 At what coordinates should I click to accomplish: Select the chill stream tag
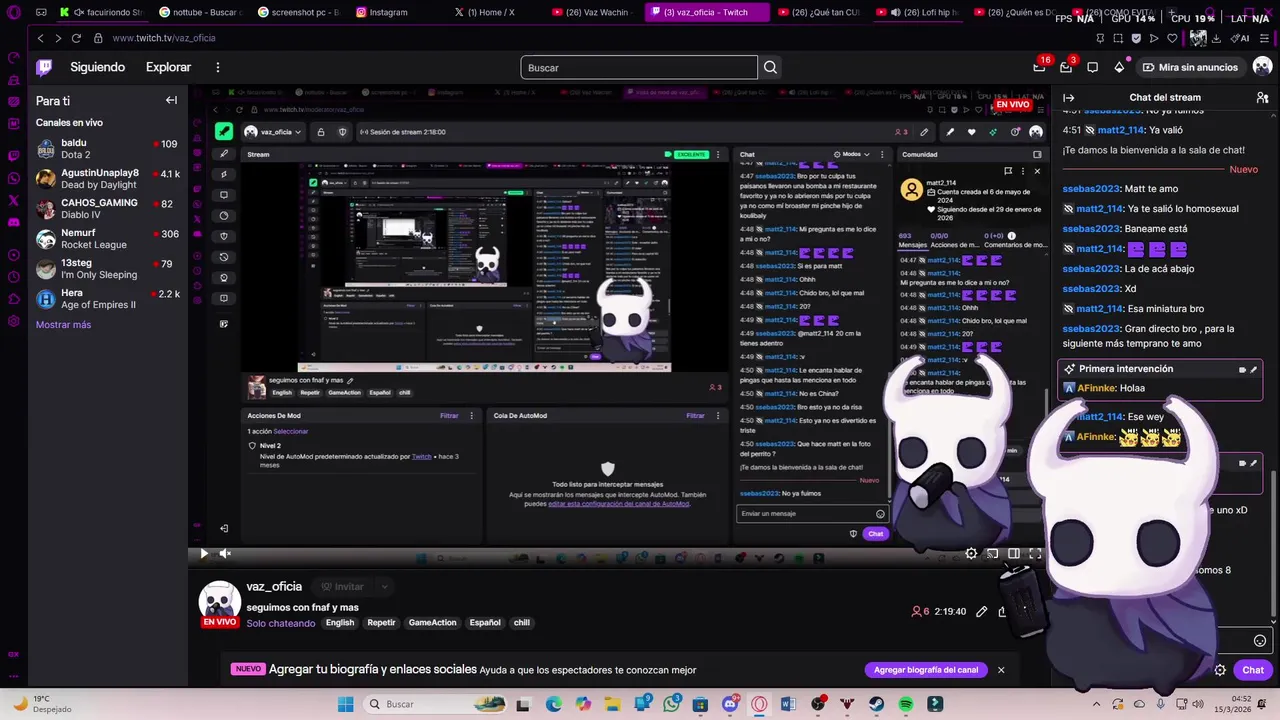[521, 622]
